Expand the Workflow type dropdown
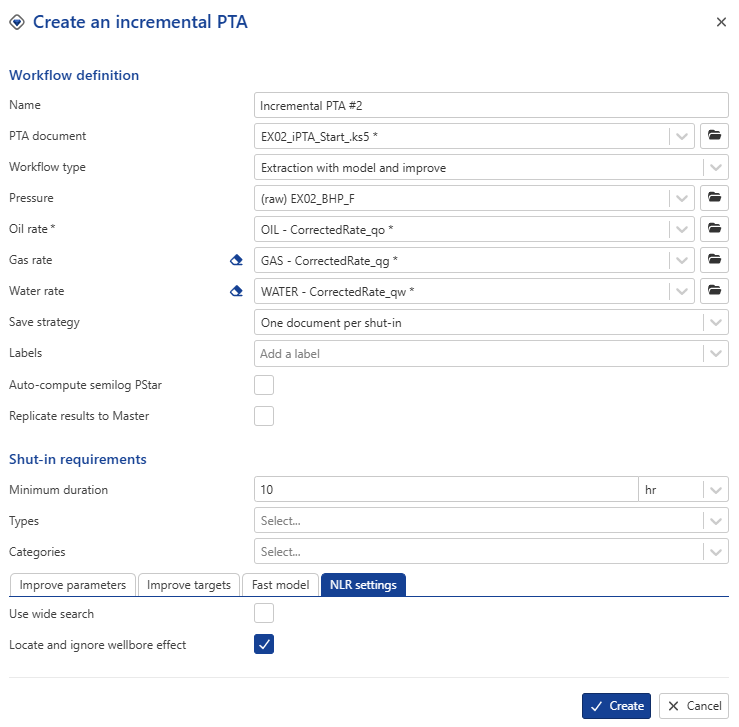The image size is (739, 727). (x=715, y=167)
